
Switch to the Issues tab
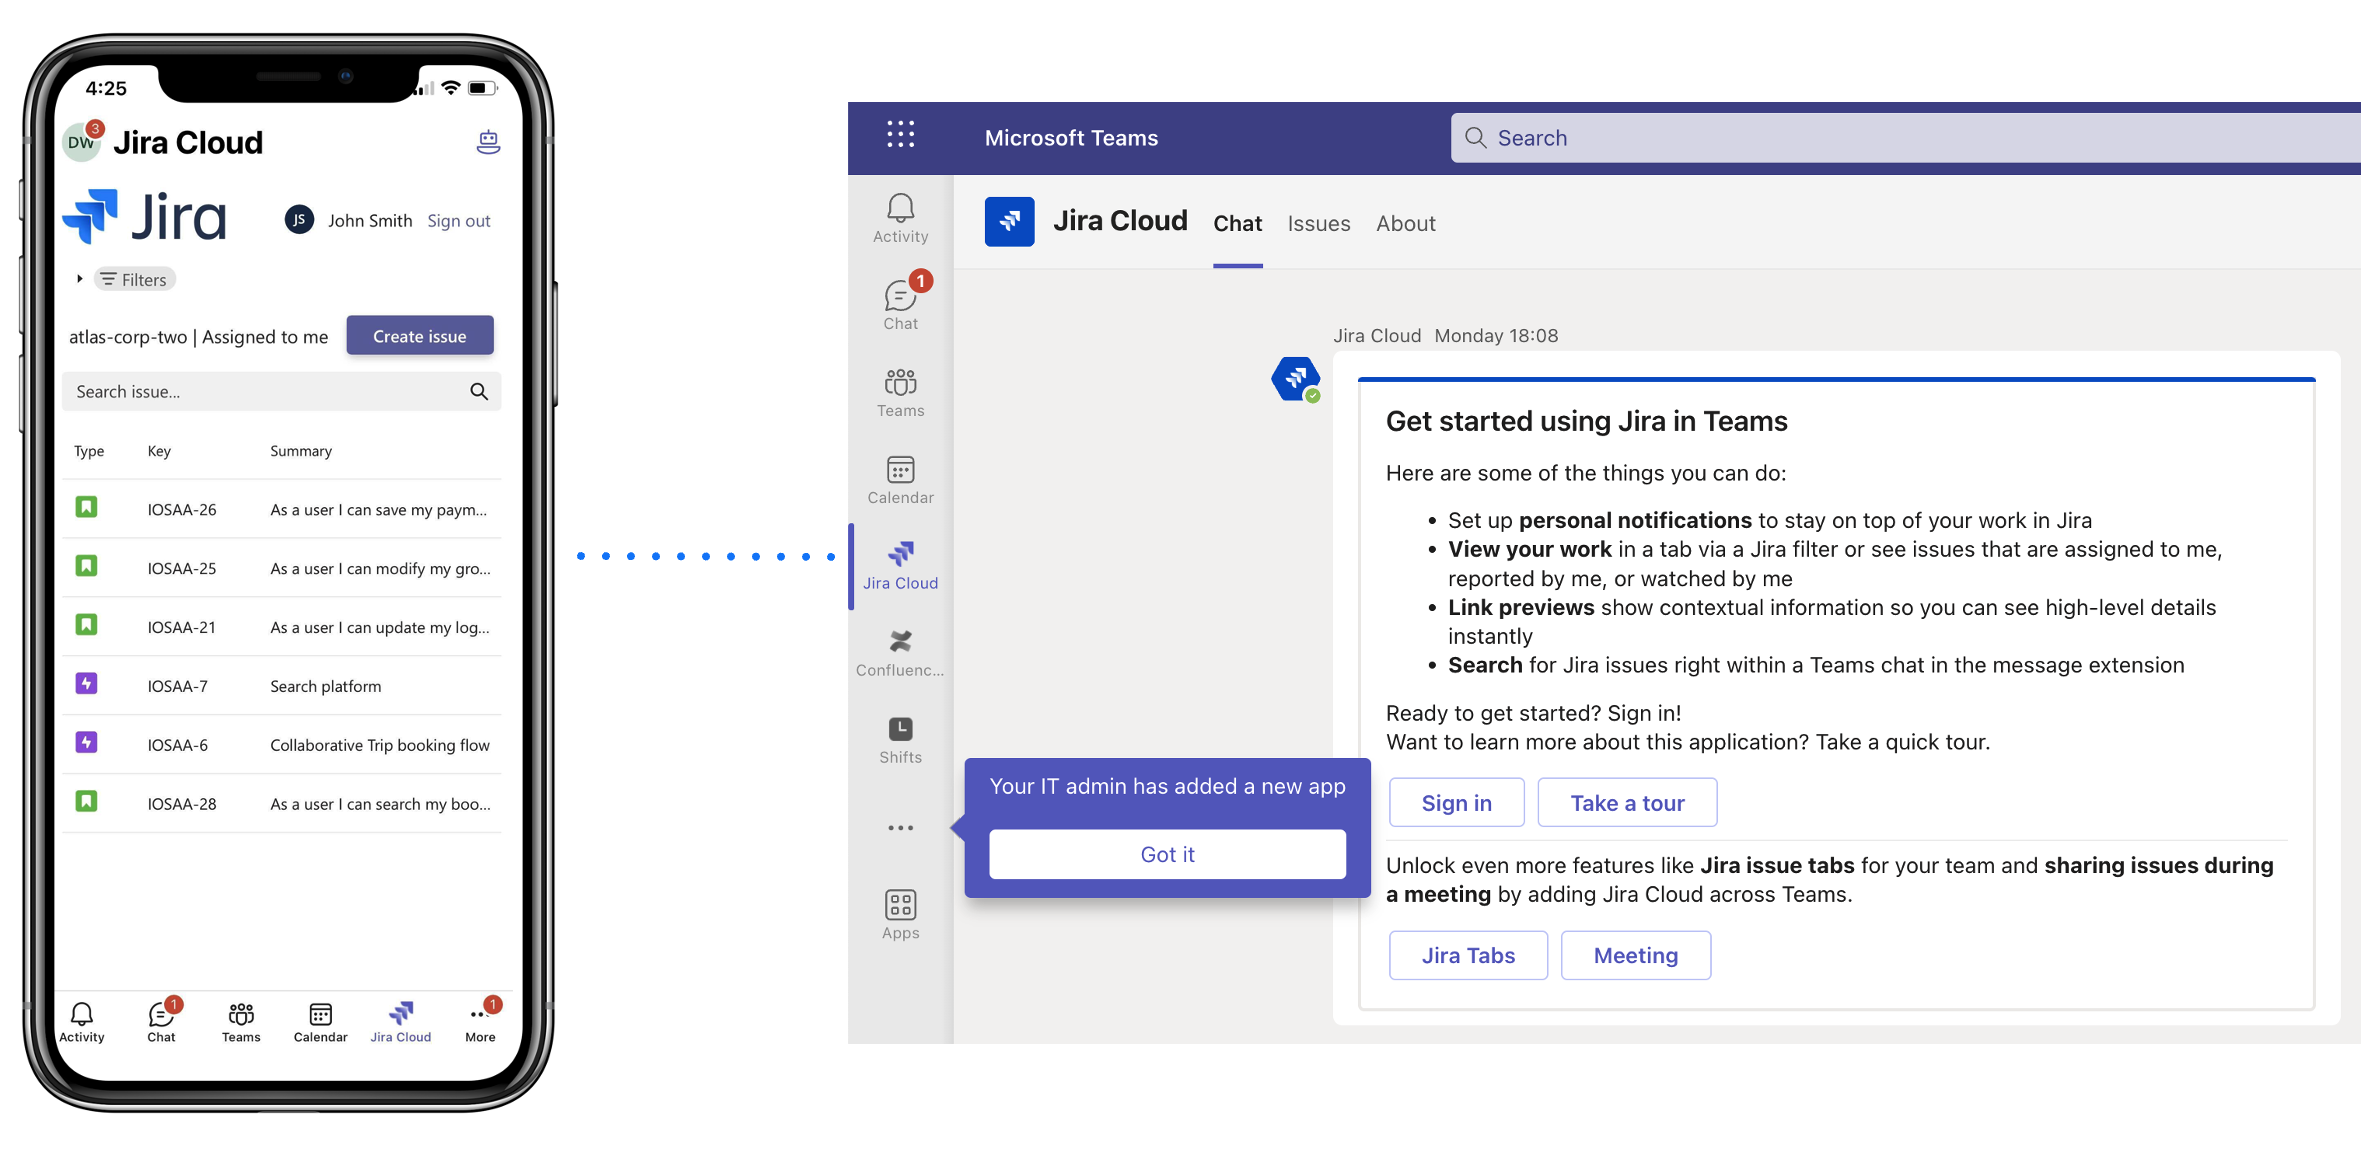tap(1318, 223)
